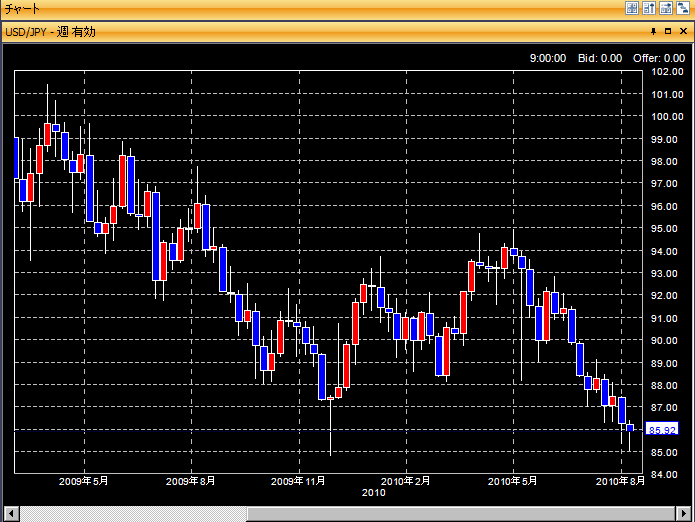The image size is (695, 522).
Task: Click the 100.00 price axis label
Action: point(666,117)
